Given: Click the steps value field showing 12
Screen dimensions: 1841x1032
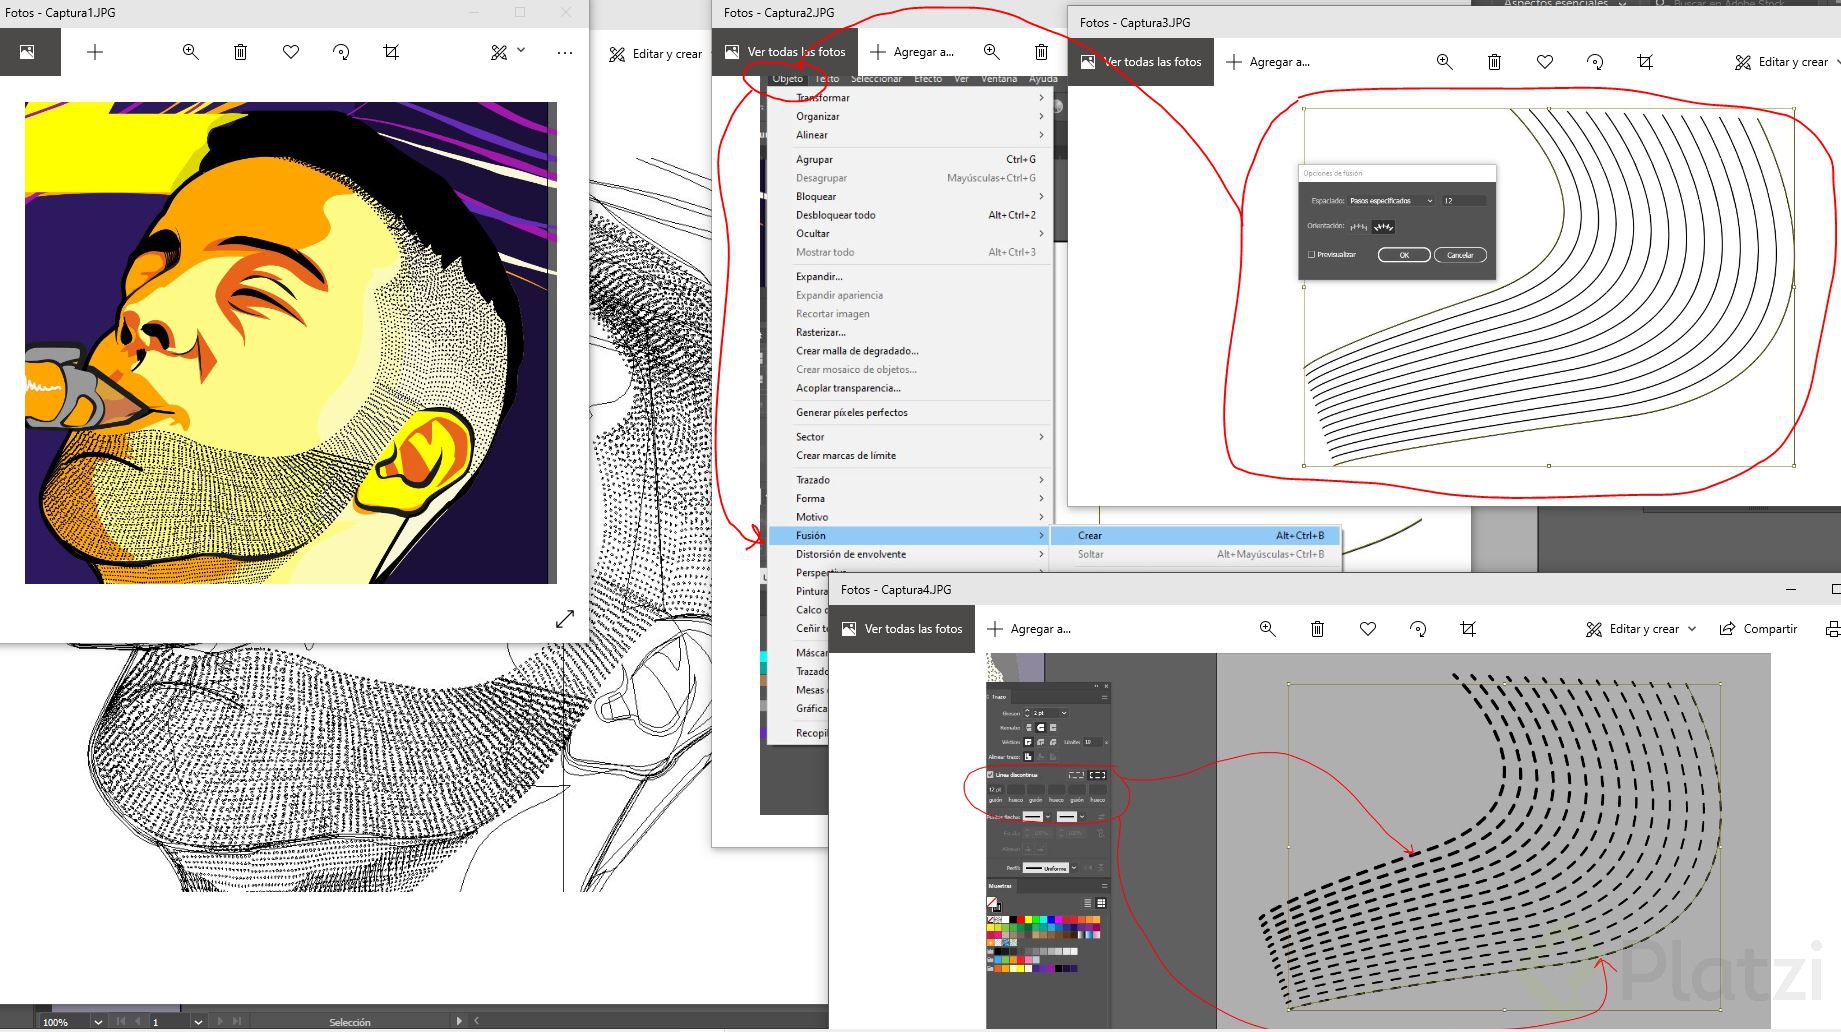Looking at the screenshot, I should [1463, 201].
